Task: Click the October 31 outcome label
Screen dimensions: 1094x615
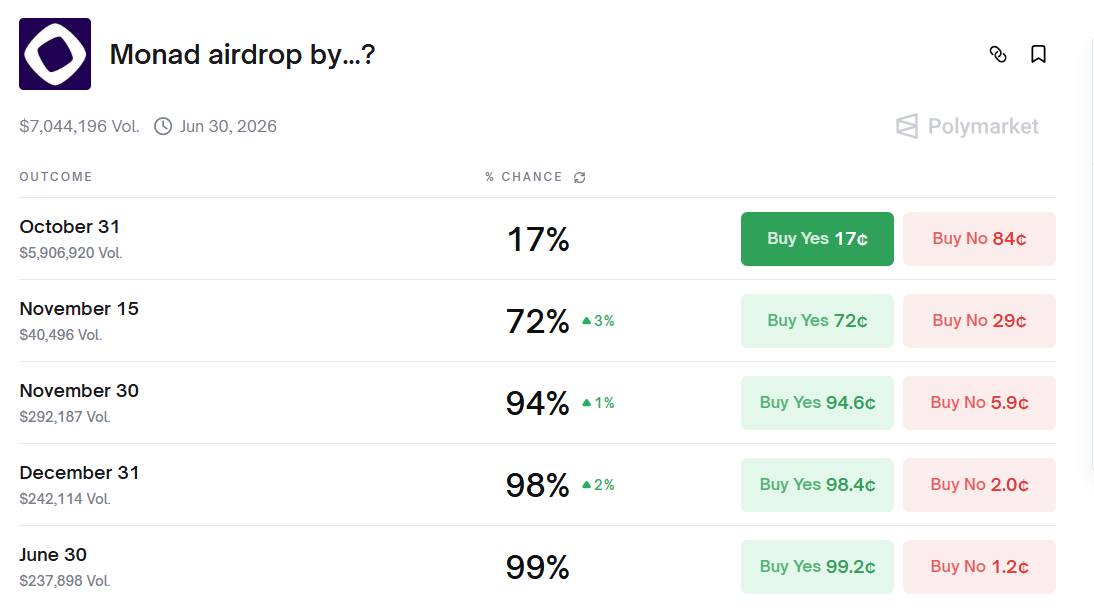Action: 69,227
